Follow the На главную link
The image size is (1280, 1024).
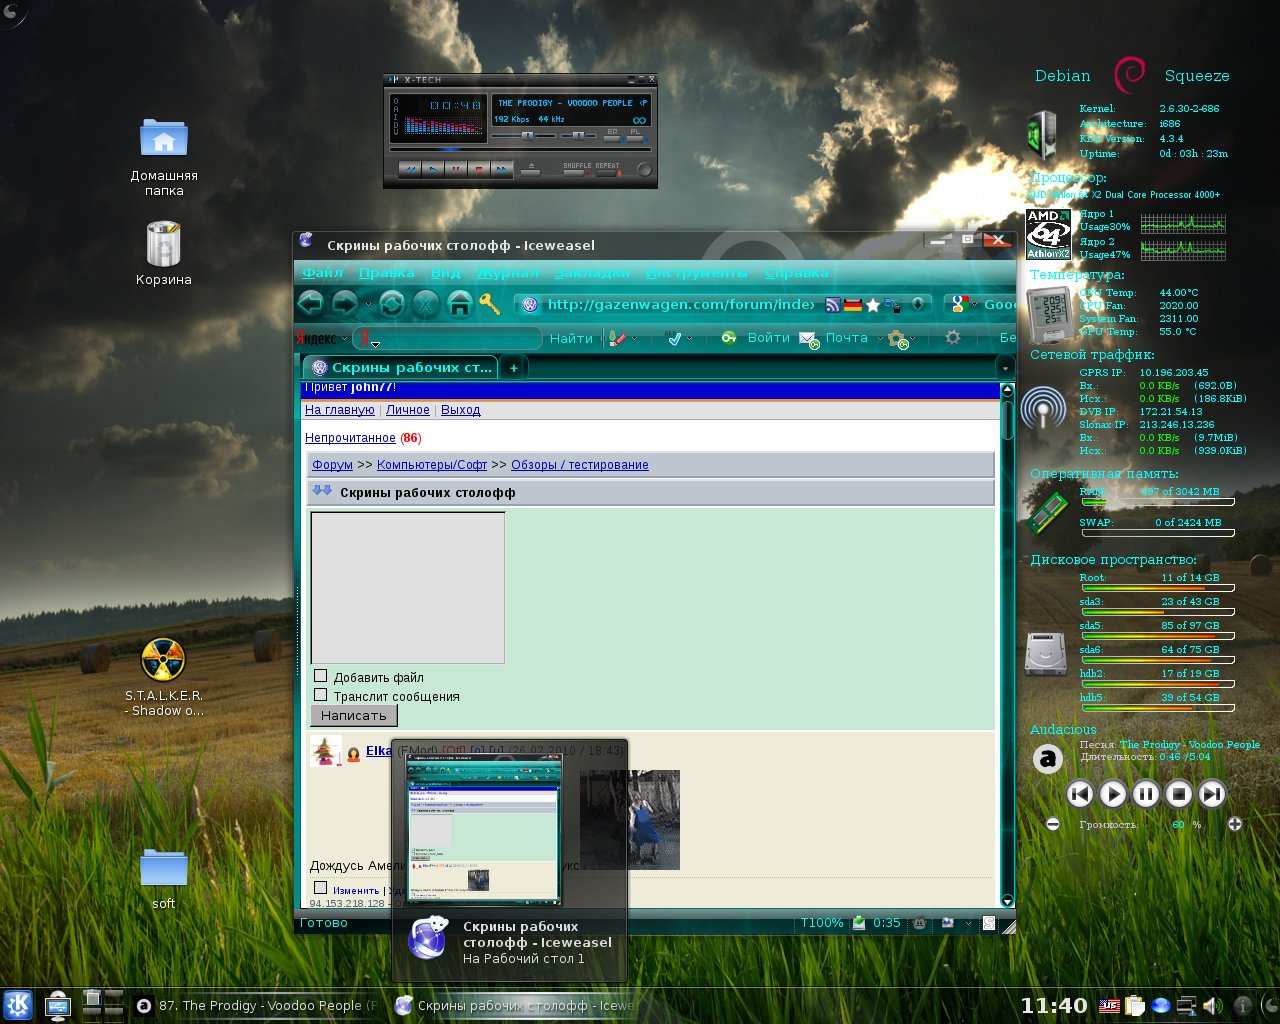tap(340, 410)
